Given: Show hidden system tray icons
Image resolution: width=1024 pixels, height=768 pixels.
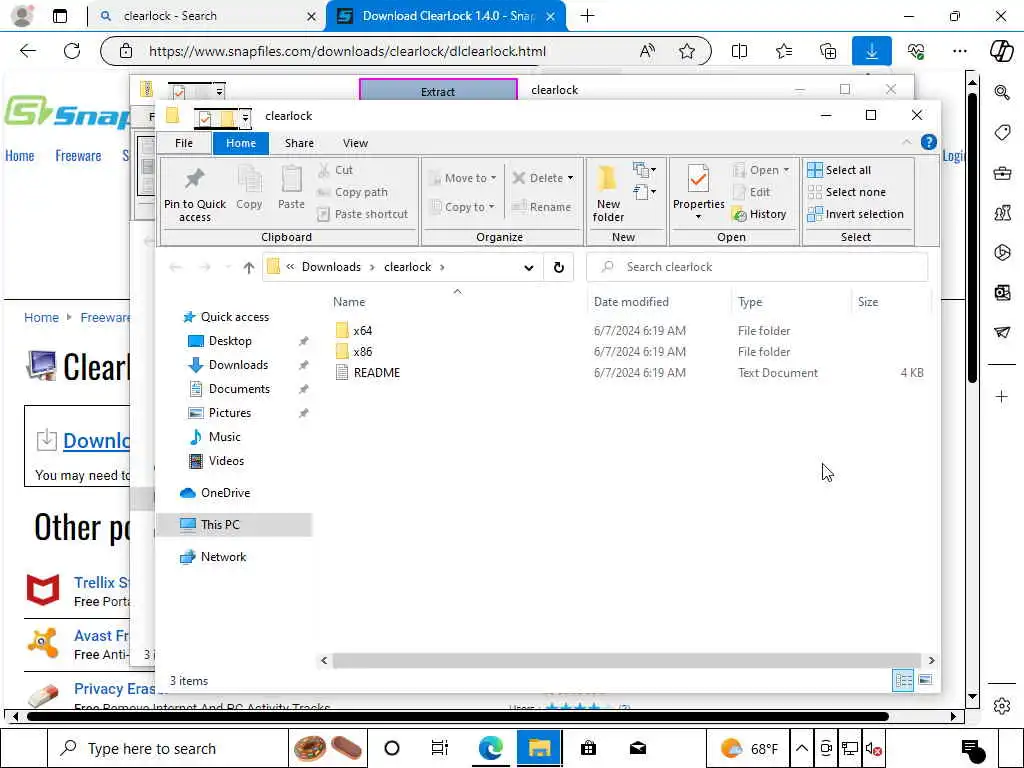Looking at the screenshot, I should (x=801, y=748).
